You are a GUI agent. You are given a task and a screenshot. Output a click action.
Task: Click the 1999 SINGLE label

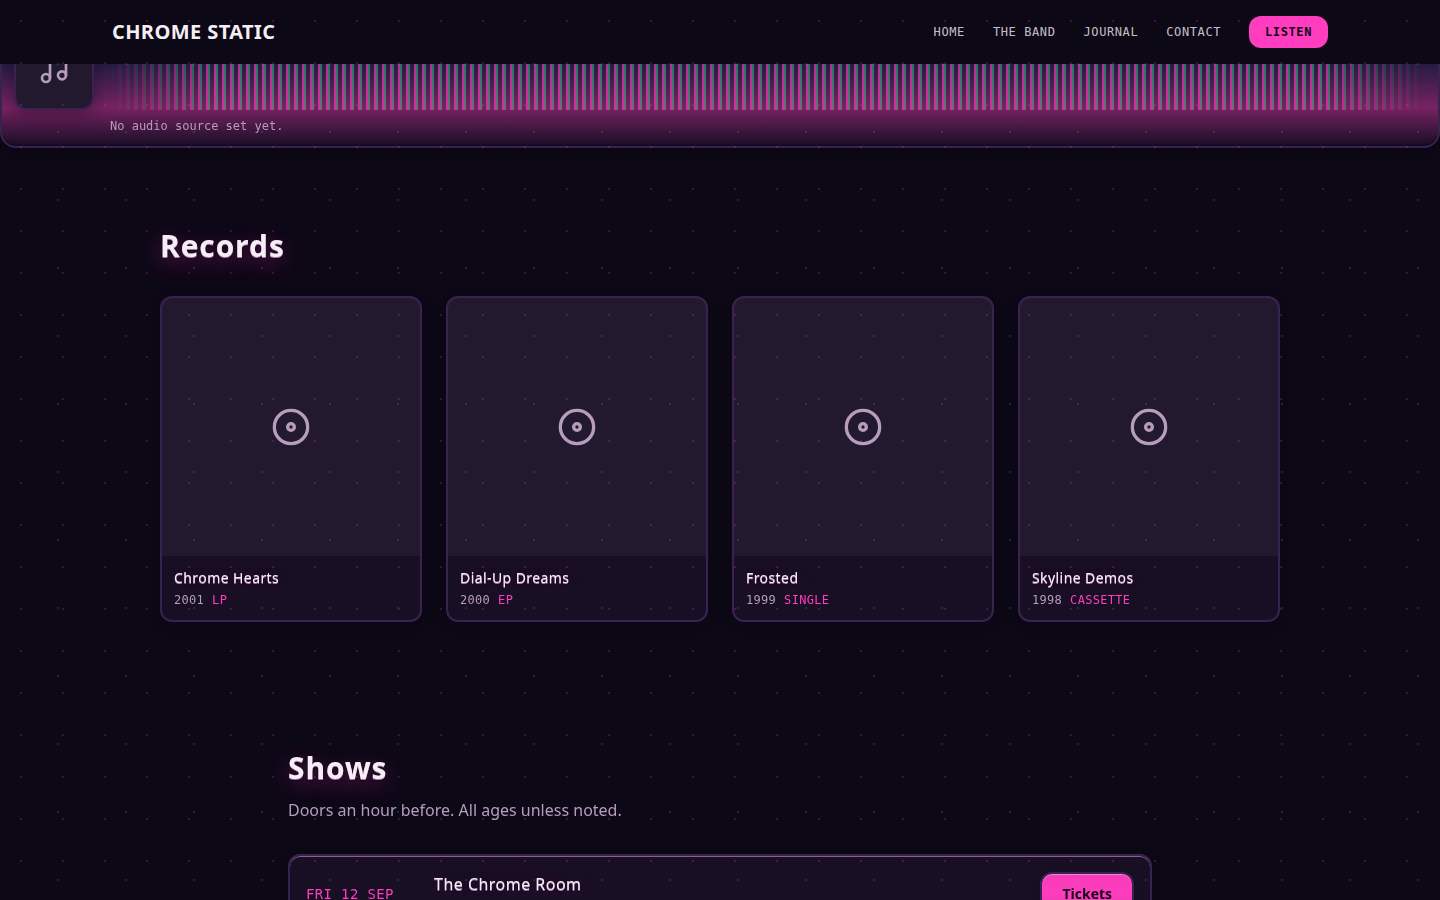[787, 600]
